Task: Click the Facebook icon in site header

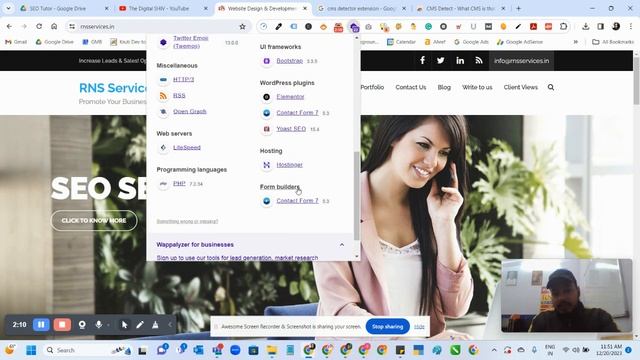Action: [x=422, y=60]
